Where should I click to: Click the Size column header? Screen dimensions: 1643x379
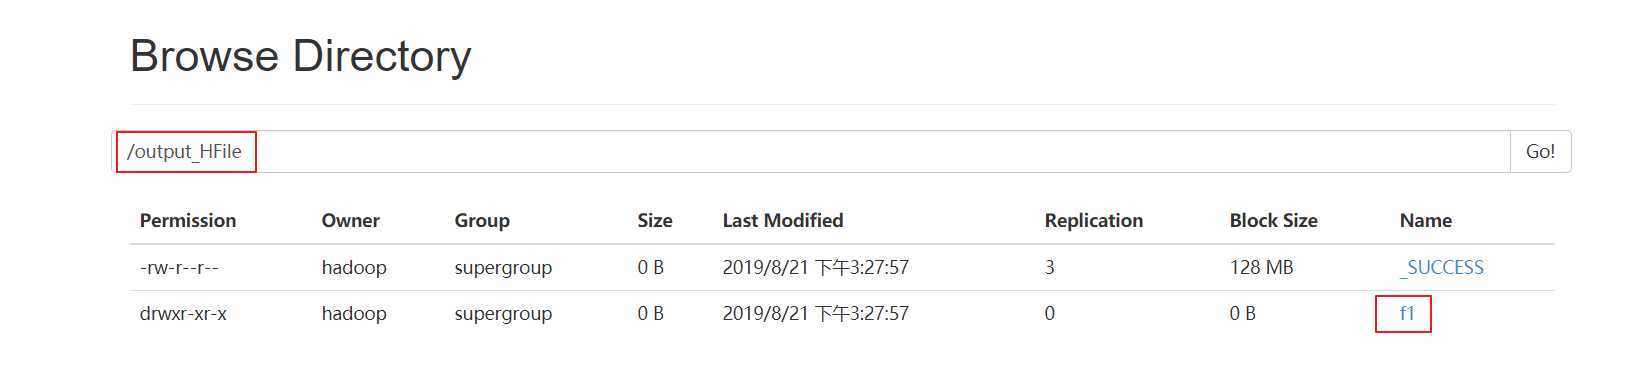(x=655, y=220)
